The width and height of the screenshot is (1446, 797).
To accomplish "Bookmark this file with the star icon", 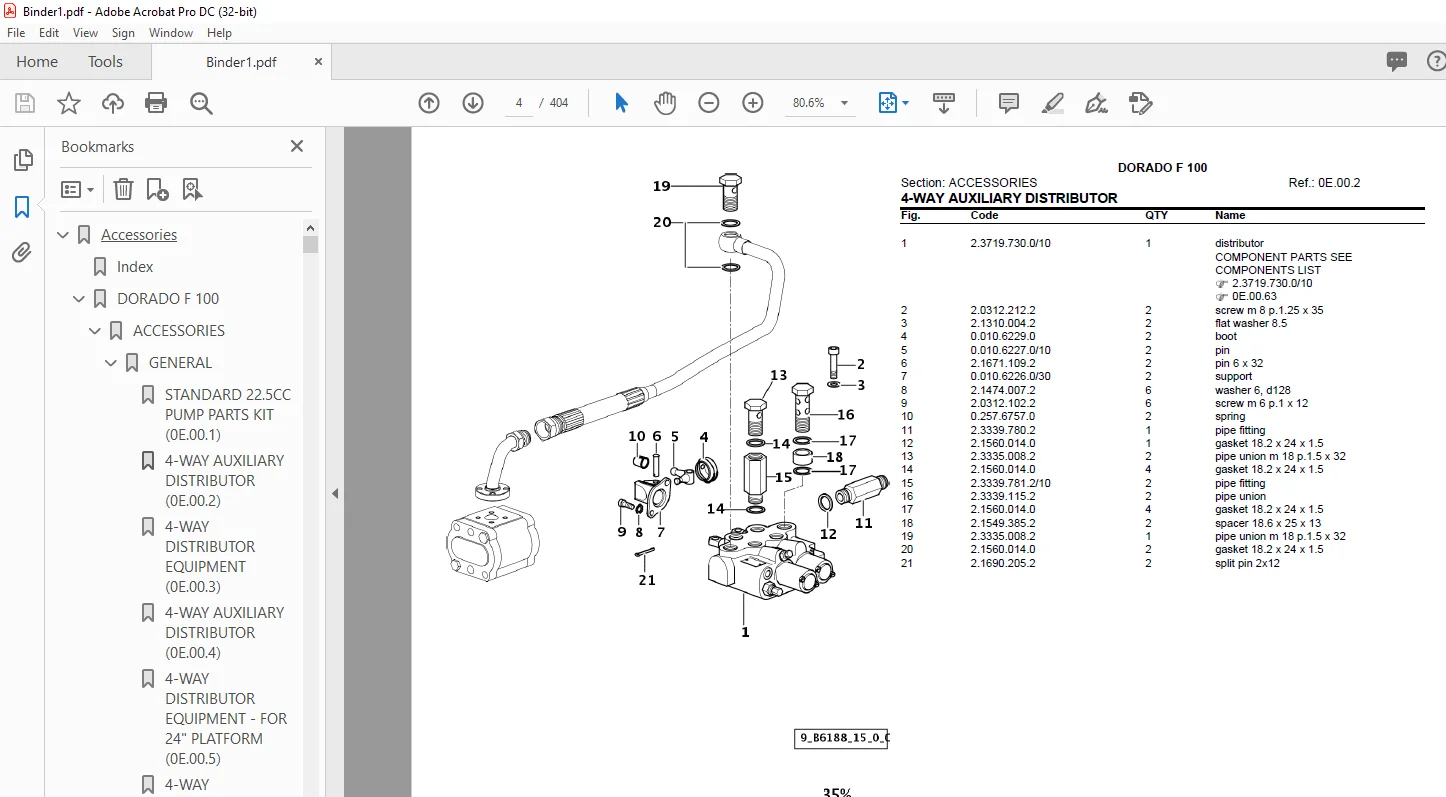I will pyautogui.click(x=68, y=103).
